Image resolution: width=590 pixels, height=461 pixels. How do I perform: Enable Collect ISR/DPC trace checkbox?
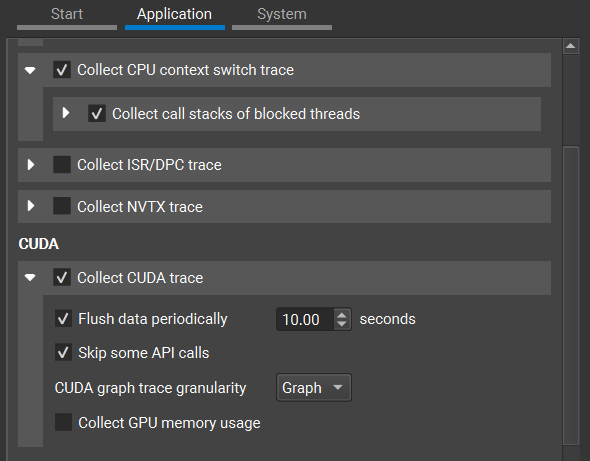(x=62, y=165)
